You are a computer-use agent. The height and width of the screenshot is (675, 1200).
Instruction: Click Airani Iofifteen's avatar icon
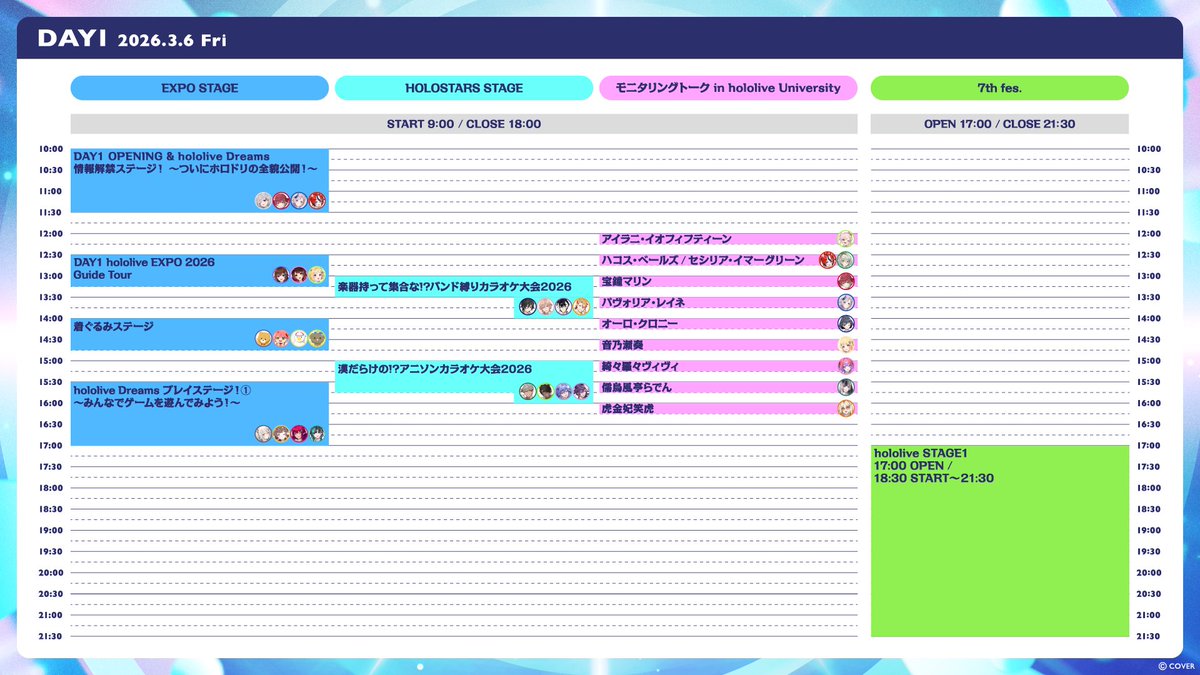[845, 239]
